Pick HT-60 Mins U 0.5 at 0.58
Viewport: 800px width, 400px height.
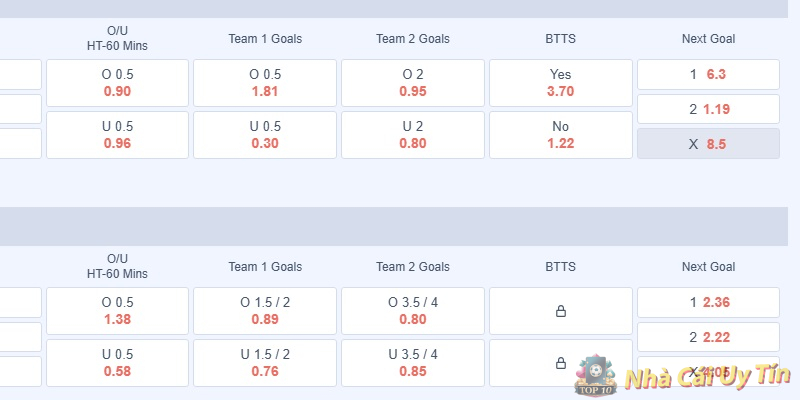pyautogui.click(x=117, y=363)
